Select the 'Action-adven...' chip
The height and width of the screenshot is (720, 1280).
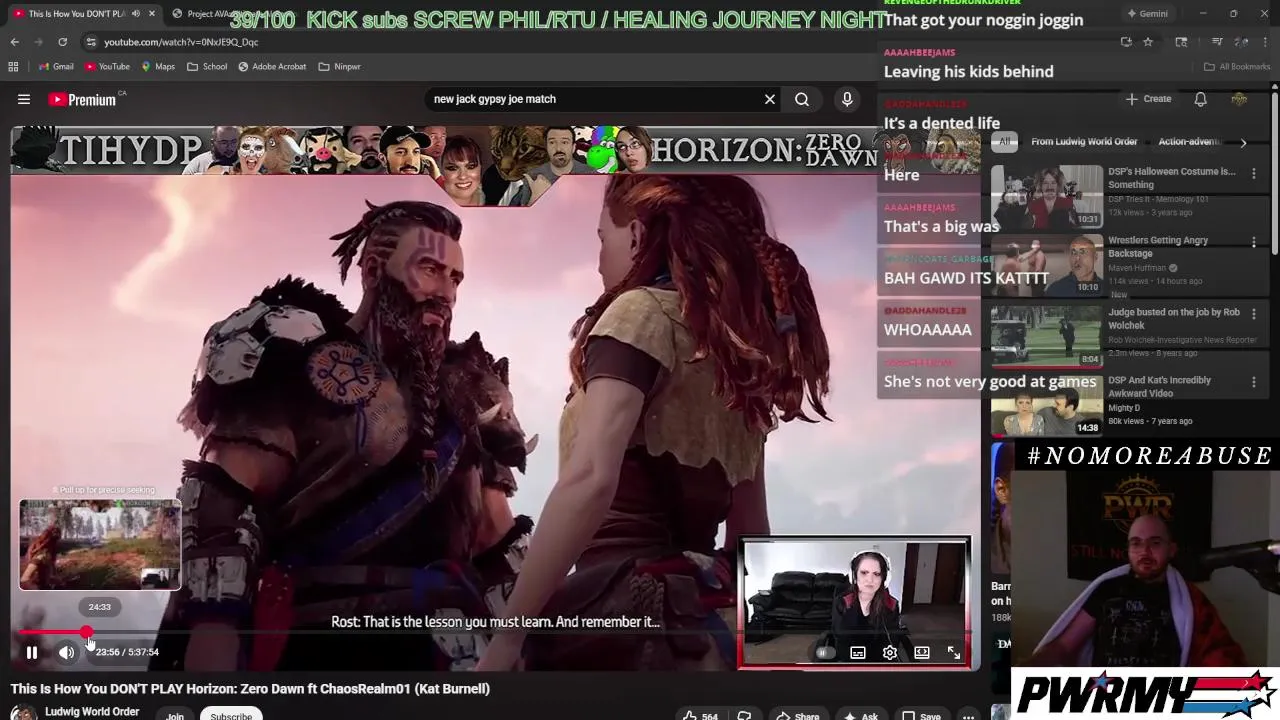1190,142
